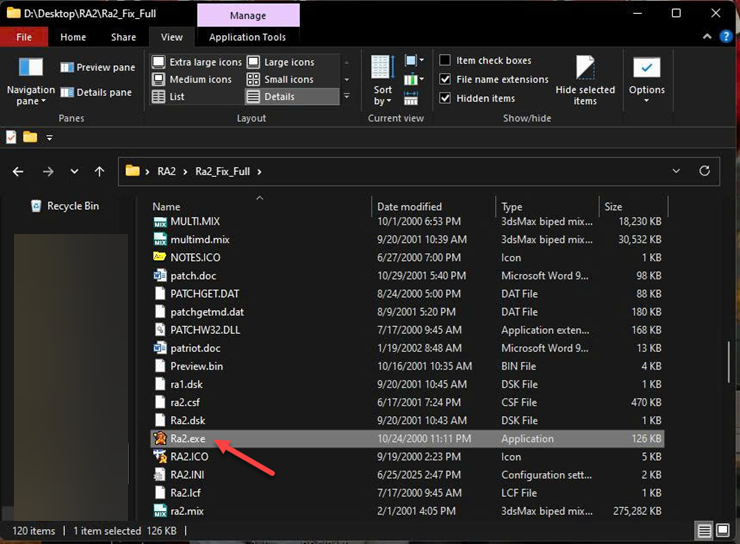Collapse the ribbon with the chevron
This screenshot has width=740, height=544.
point(707,36)
